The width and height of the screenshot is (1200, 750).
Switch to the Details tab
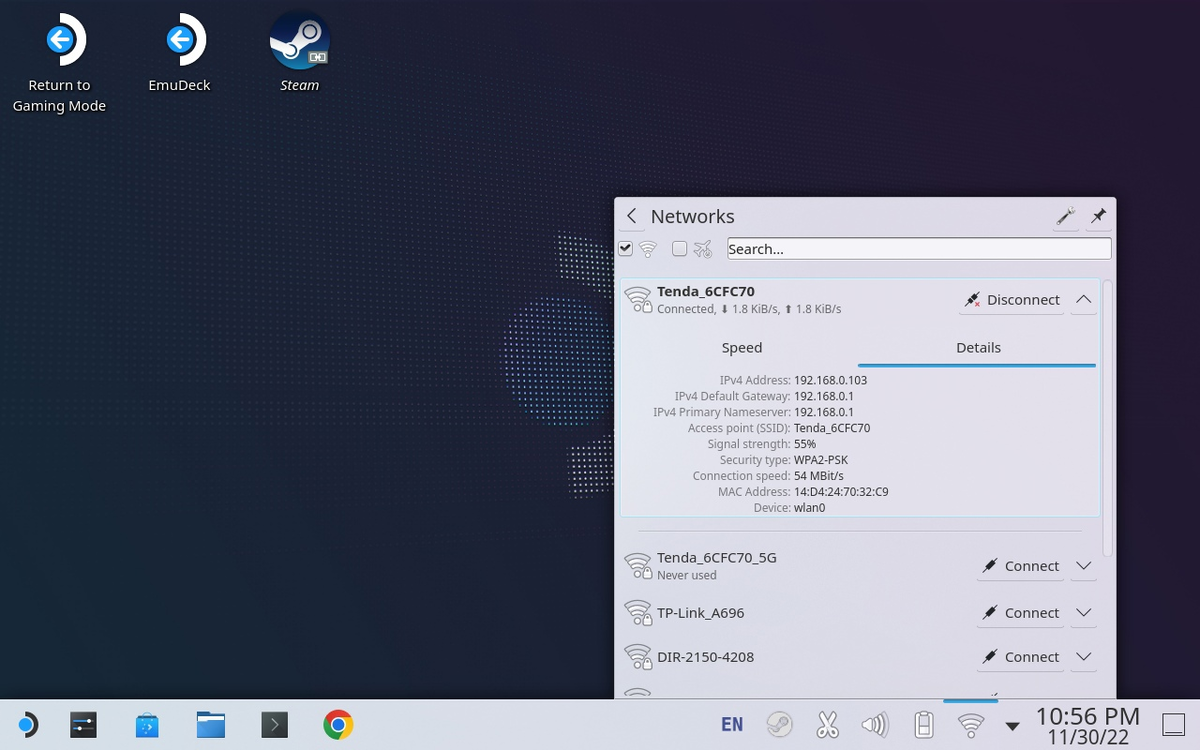pos(978,348)
